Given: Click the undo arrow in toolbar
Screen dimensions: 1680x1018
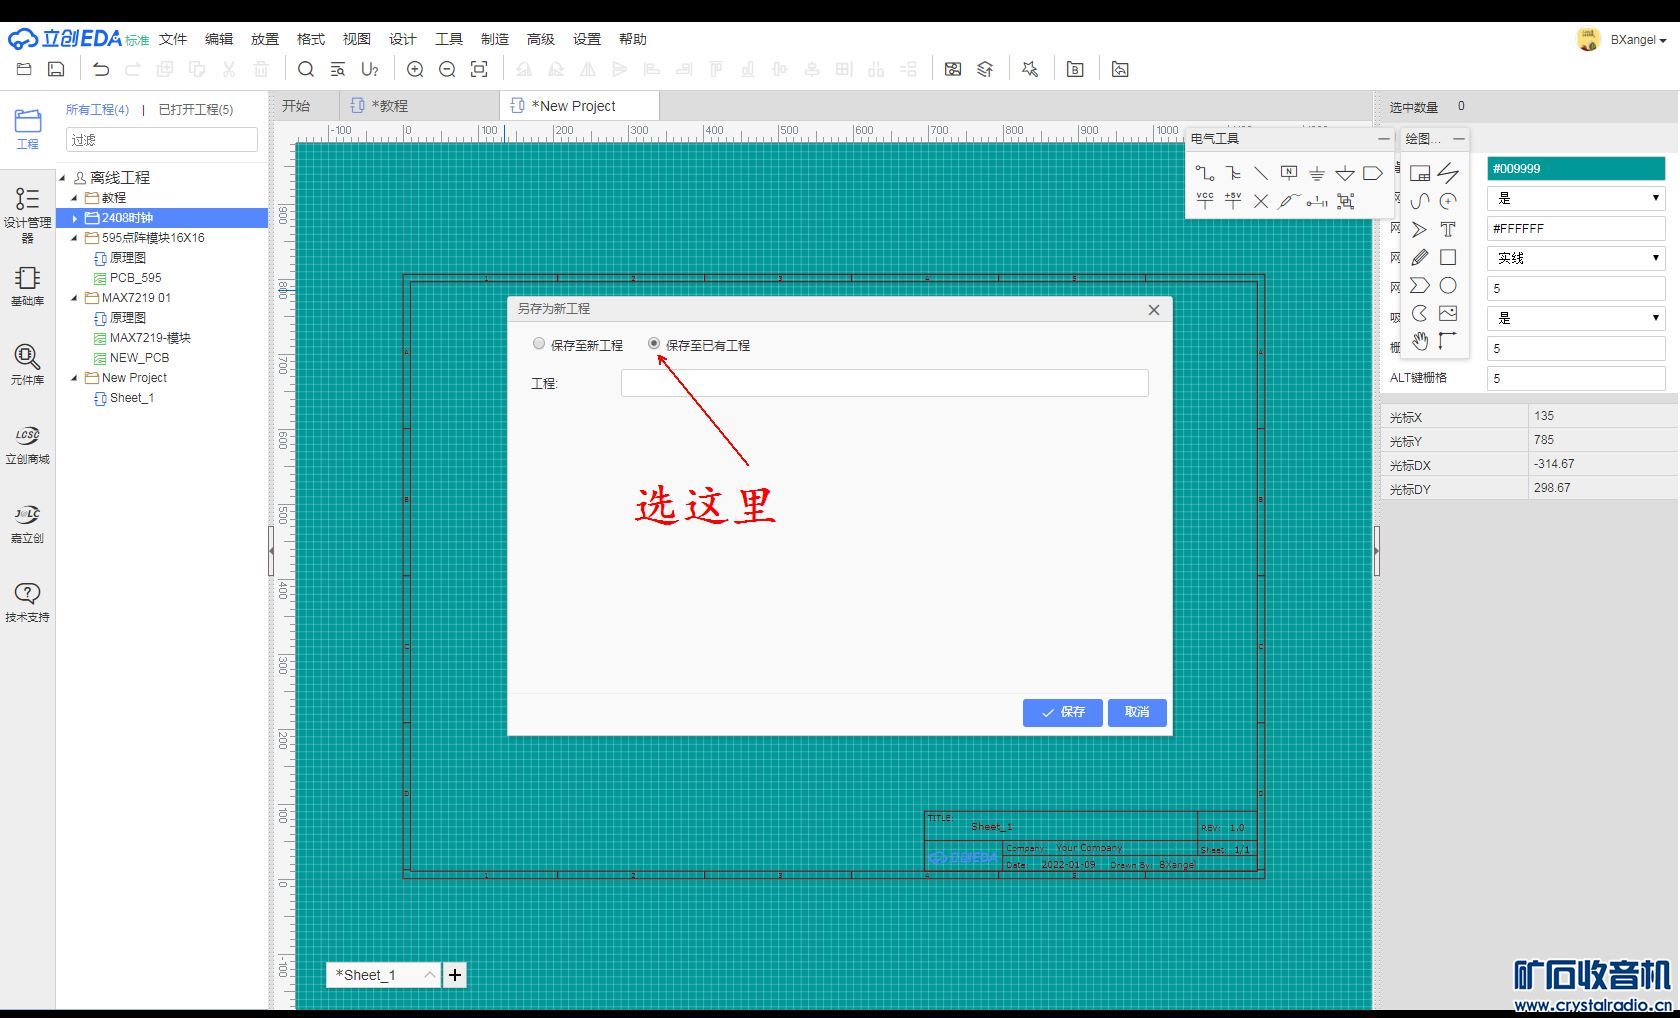Looking at the screenshot, I should [x=101, y=69].
